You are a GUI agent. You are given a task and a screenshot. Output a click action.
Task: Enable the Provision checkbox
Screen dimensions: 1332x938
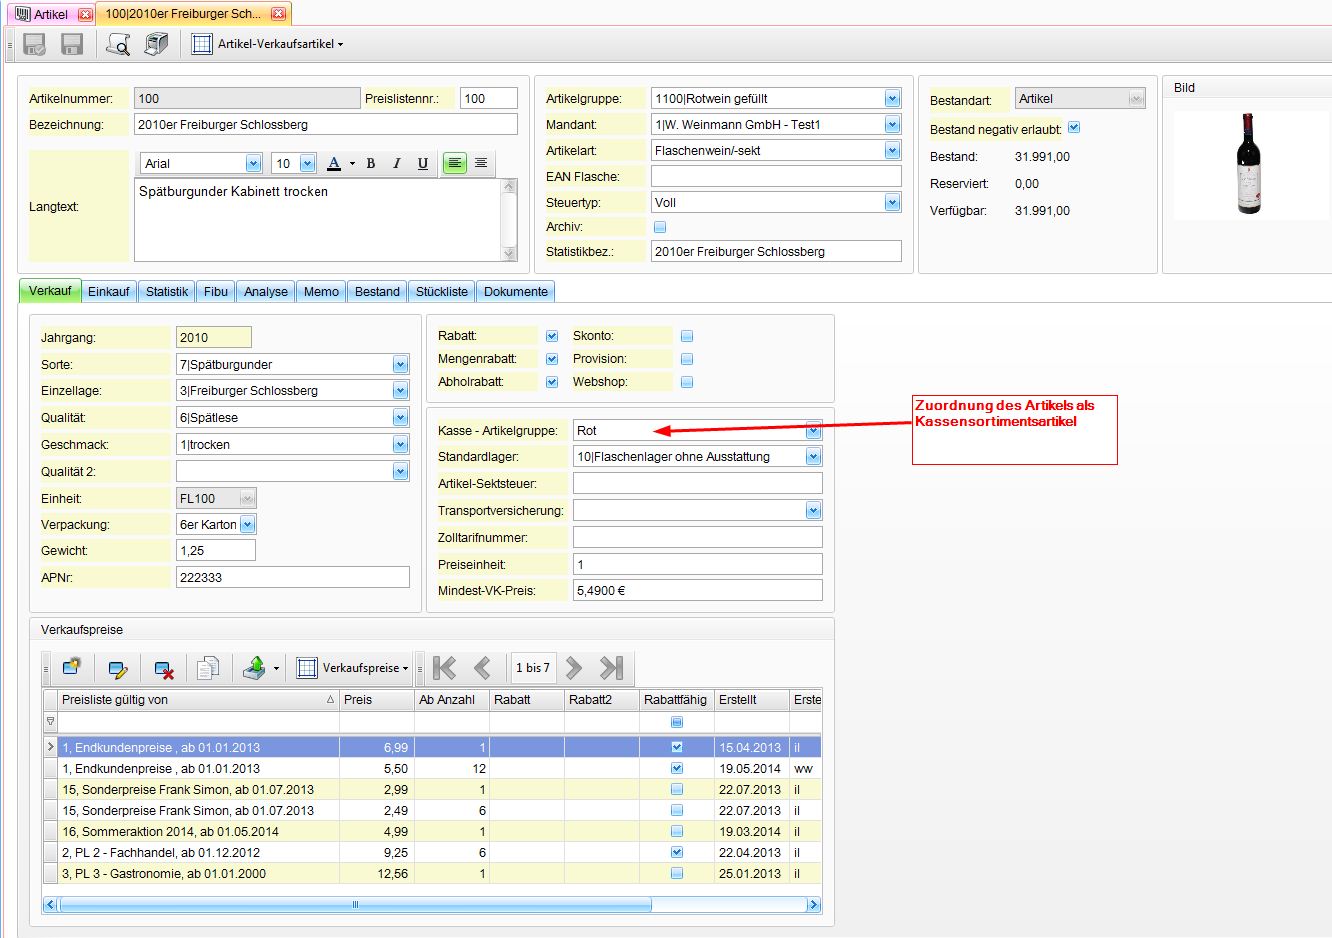pyautogui.click(x=687, y=359)
